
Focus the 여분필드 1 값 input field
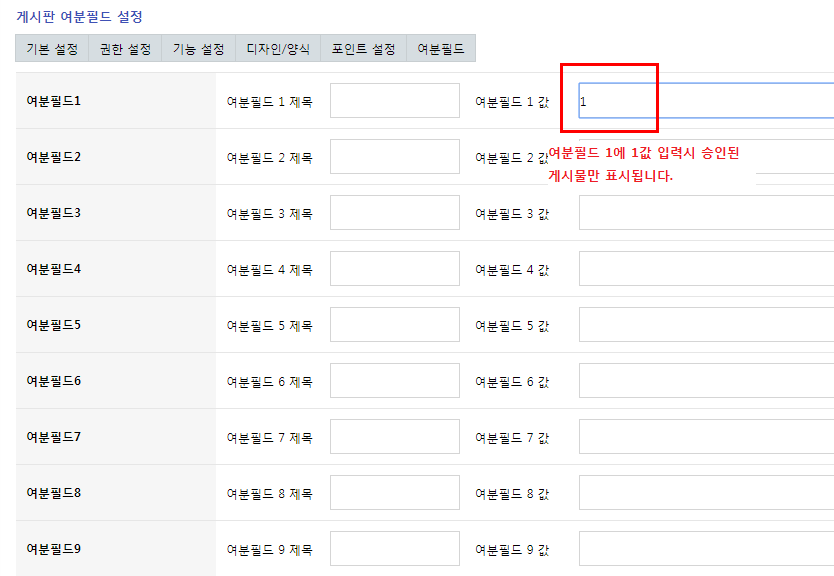tap(706, 101)
